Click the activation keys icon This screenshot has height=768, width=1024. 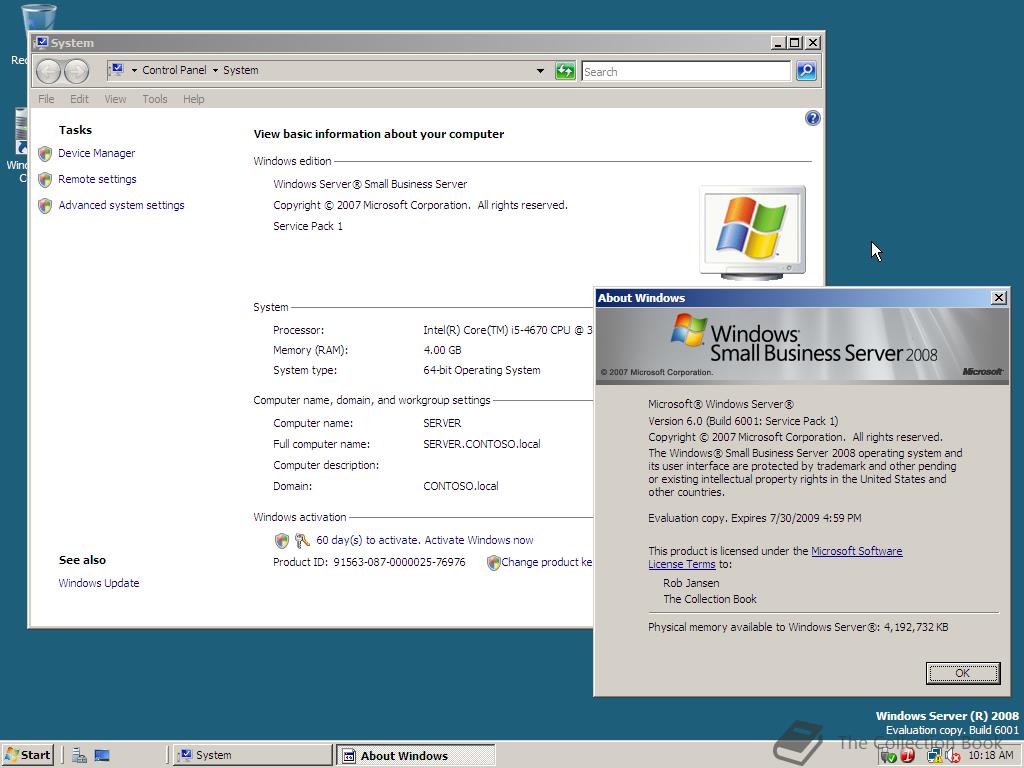click(x=302, y=541)
